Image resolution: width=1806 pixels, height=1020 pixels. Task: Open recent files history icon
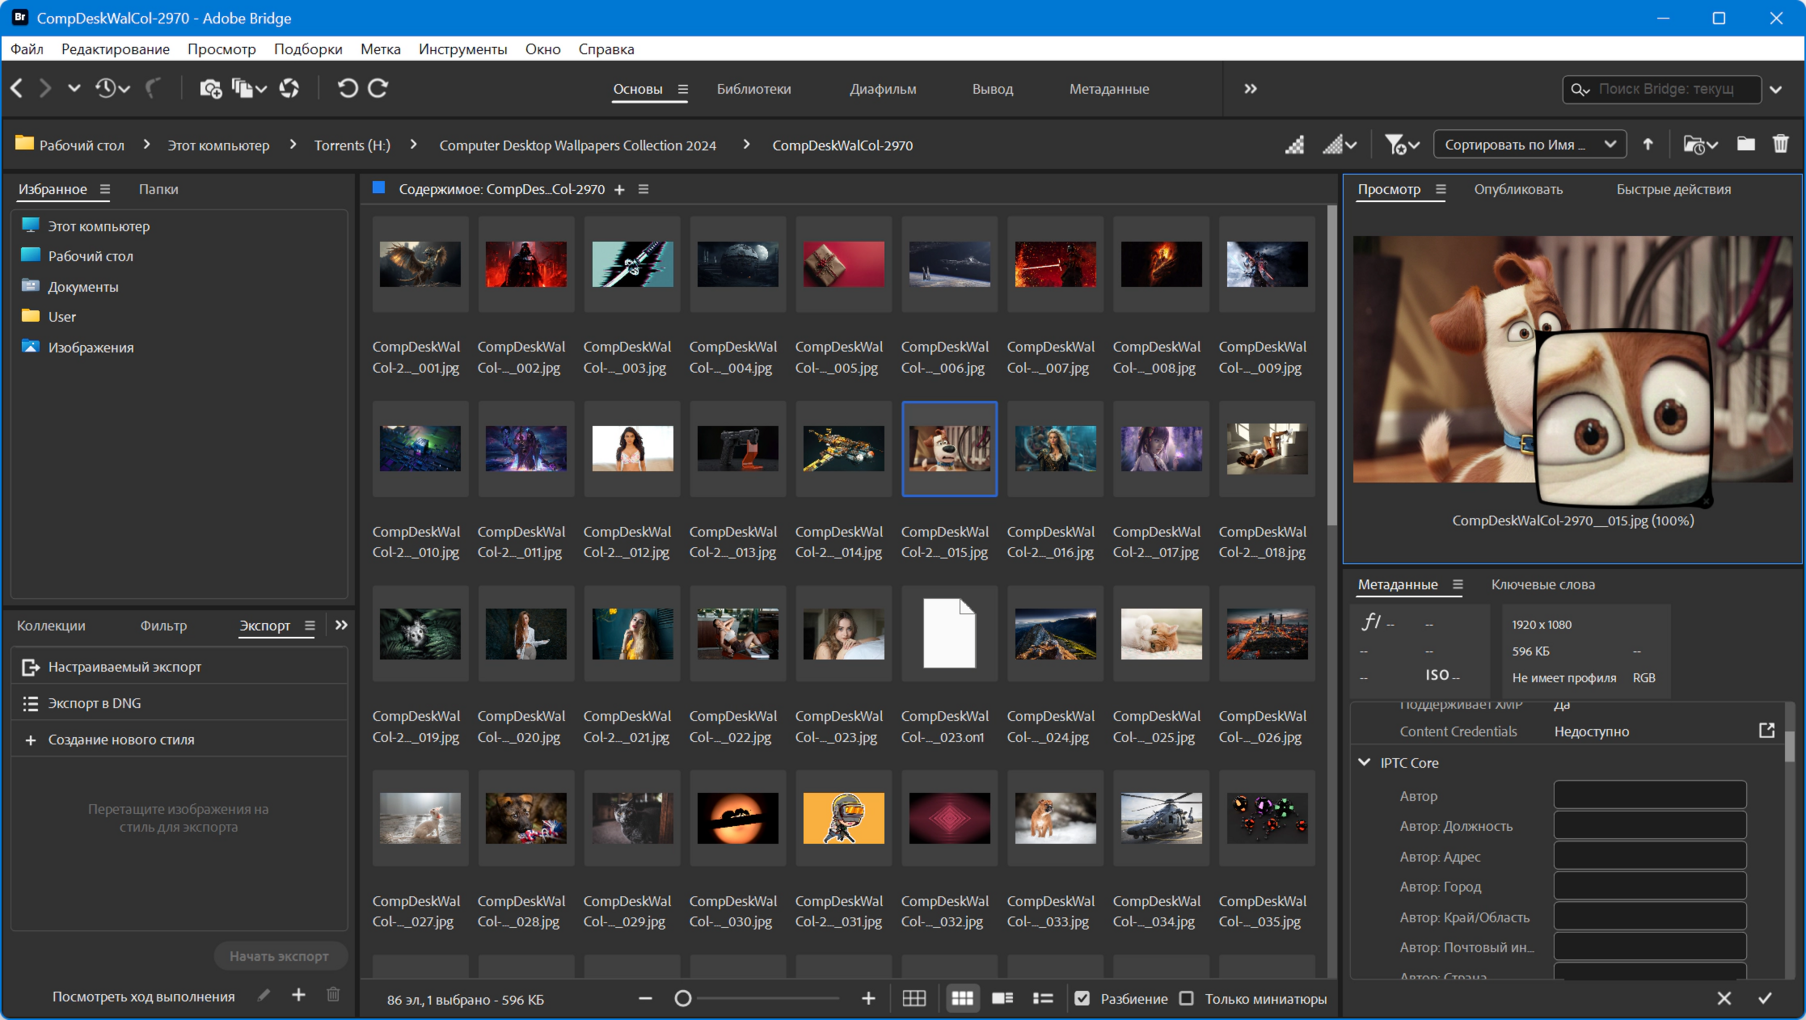pos(111,88)
